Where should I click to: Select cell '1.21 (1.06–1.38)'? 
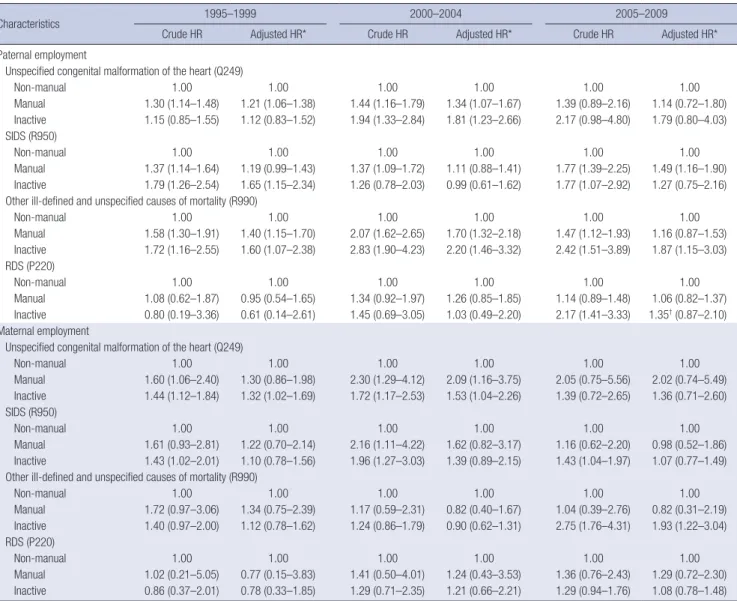pyautogui.click(x=278, y=104)
